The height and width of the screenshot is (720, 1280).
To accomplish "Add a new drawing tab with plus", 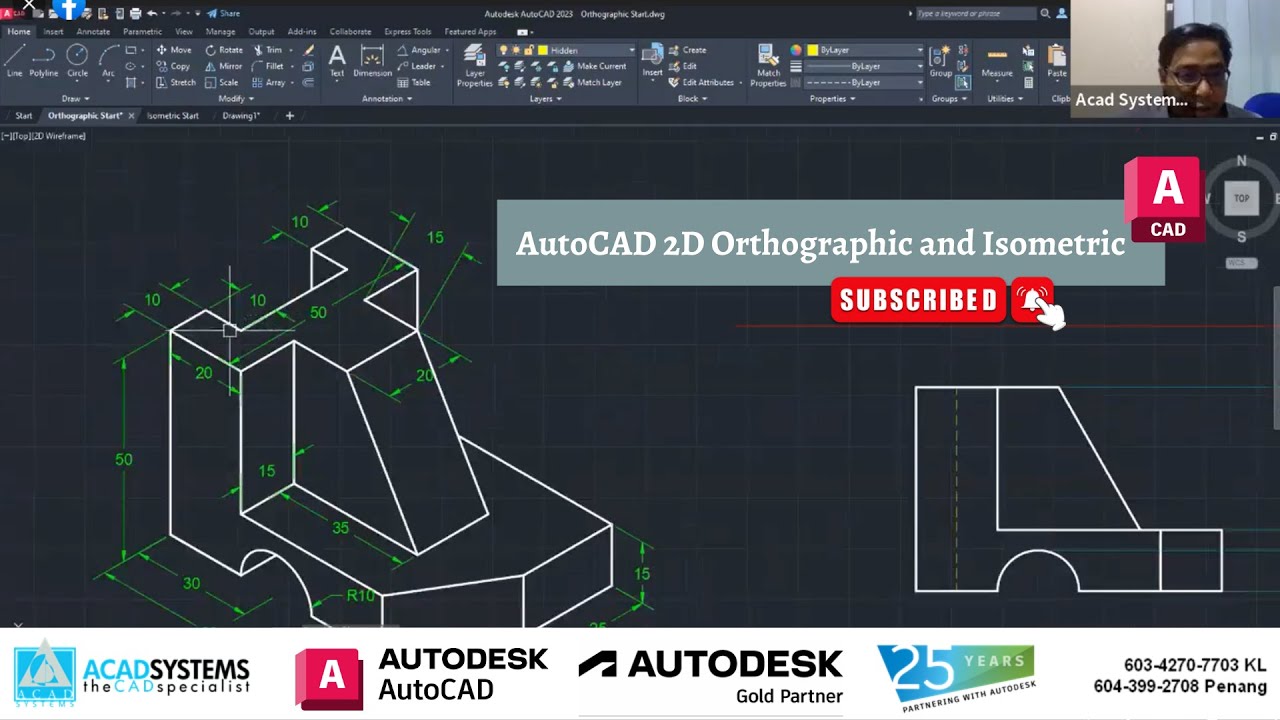I will tap(290, 115).
